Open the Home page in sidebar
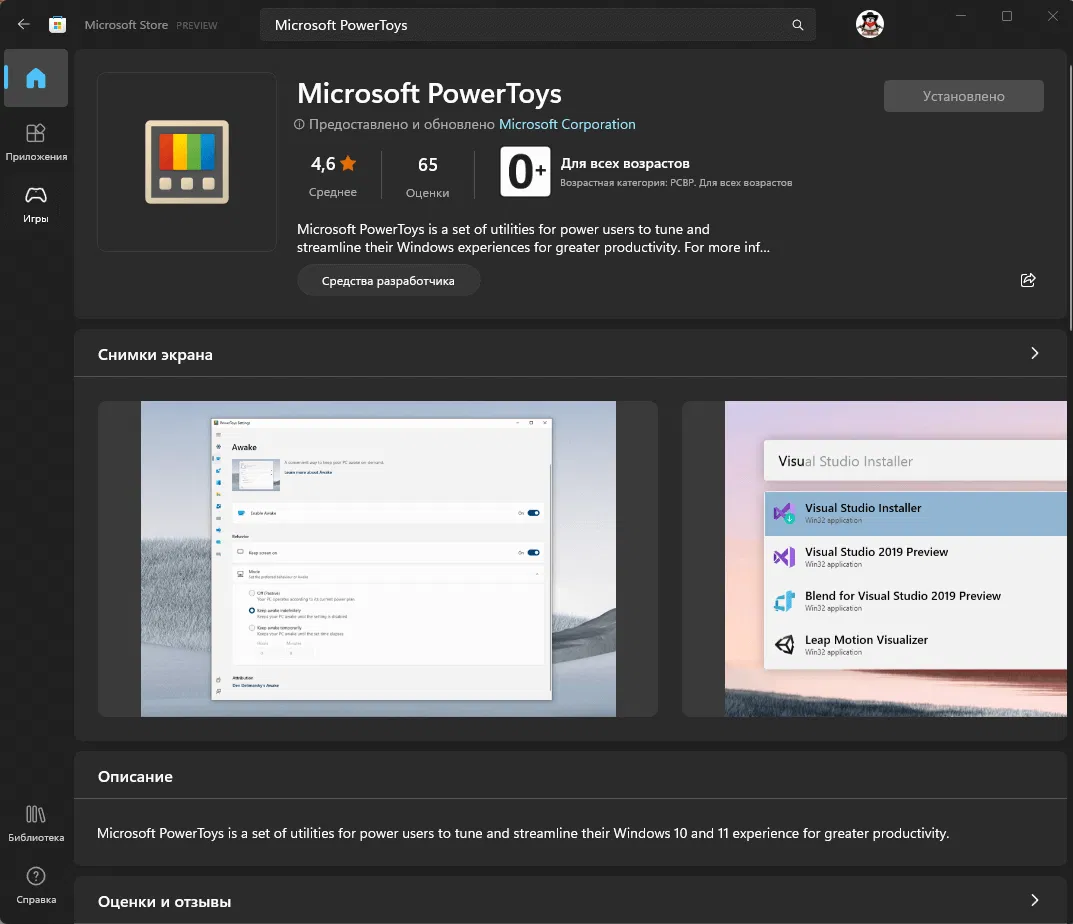Image resolution: width=1073 pixels, height=924 pixels. click(36, 78)
